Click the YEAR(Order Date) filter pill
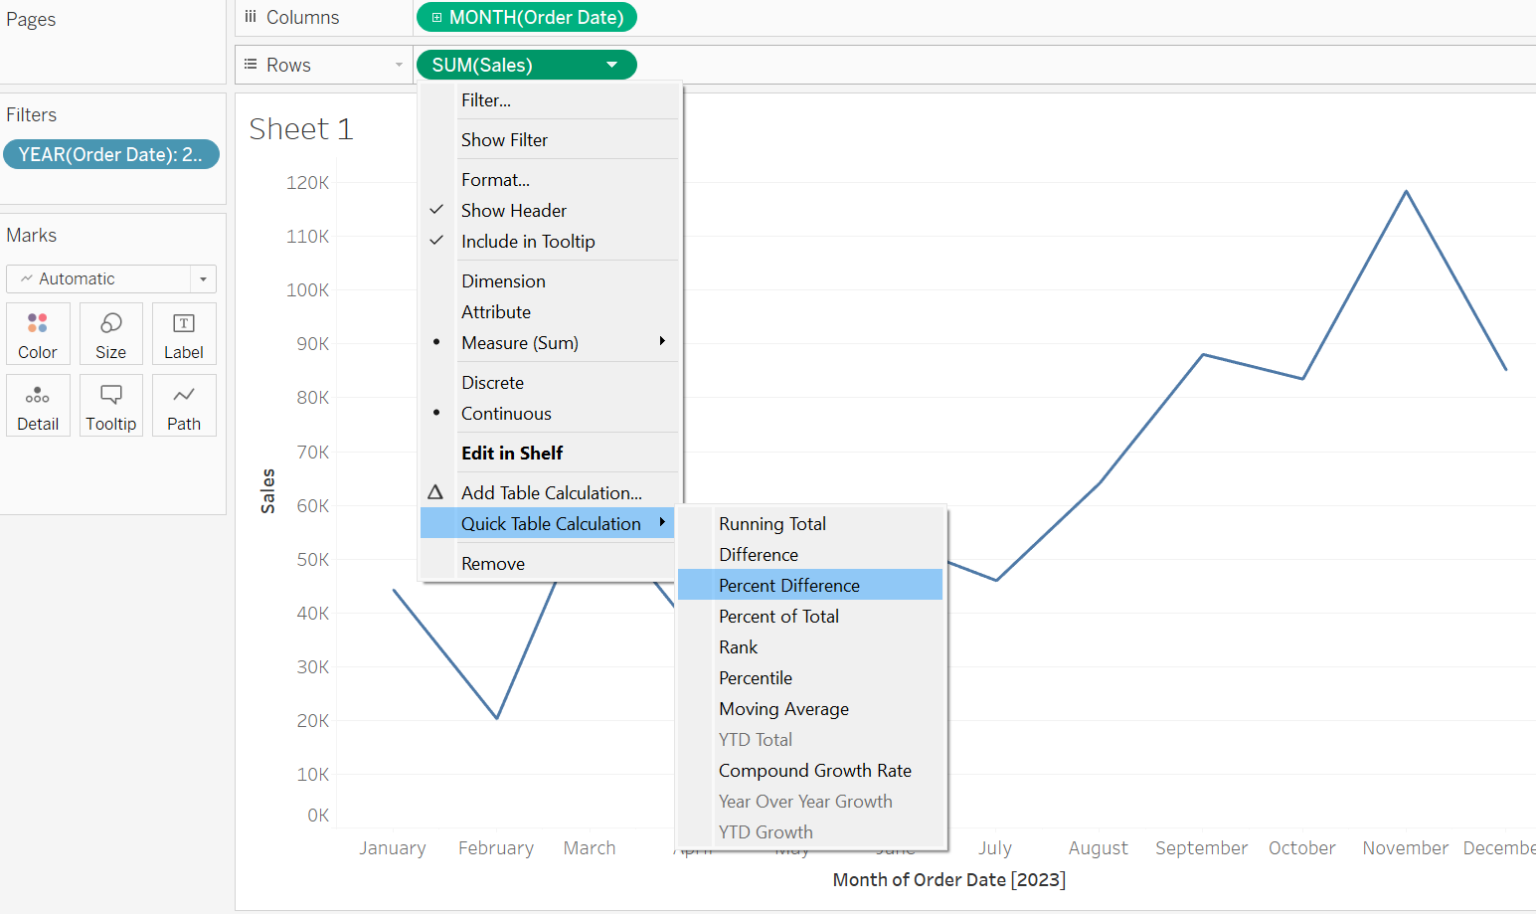 coord(111,154)
